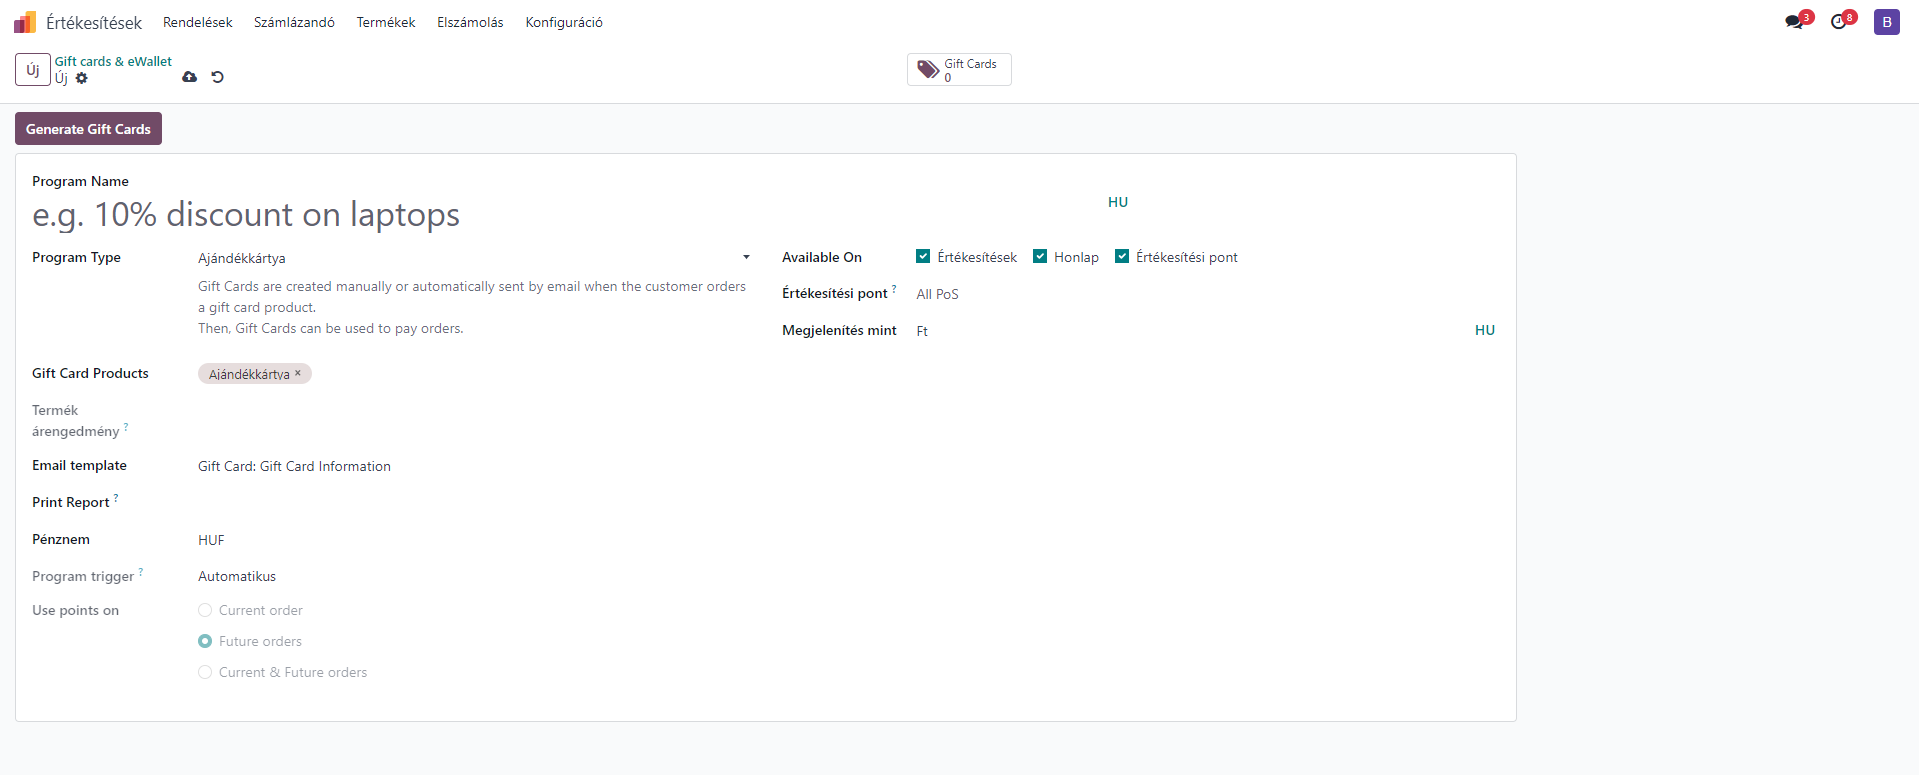Open the Rendelések menu

[198, 22]
